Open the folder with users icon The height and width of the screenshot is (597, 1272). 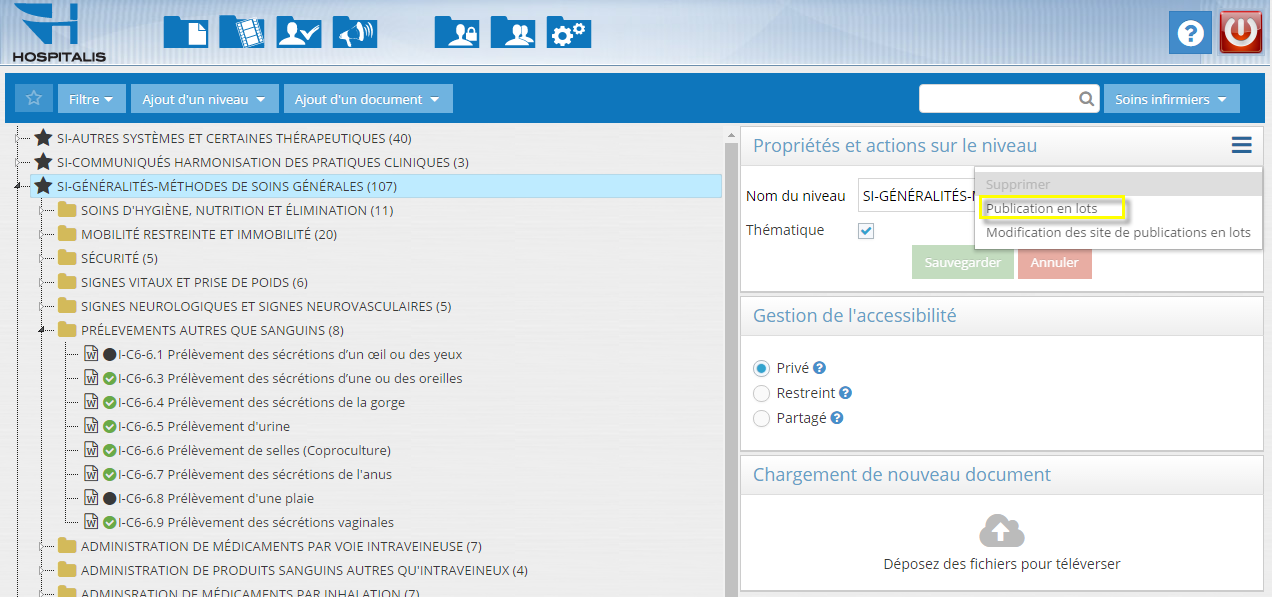(x=512, y=32)
